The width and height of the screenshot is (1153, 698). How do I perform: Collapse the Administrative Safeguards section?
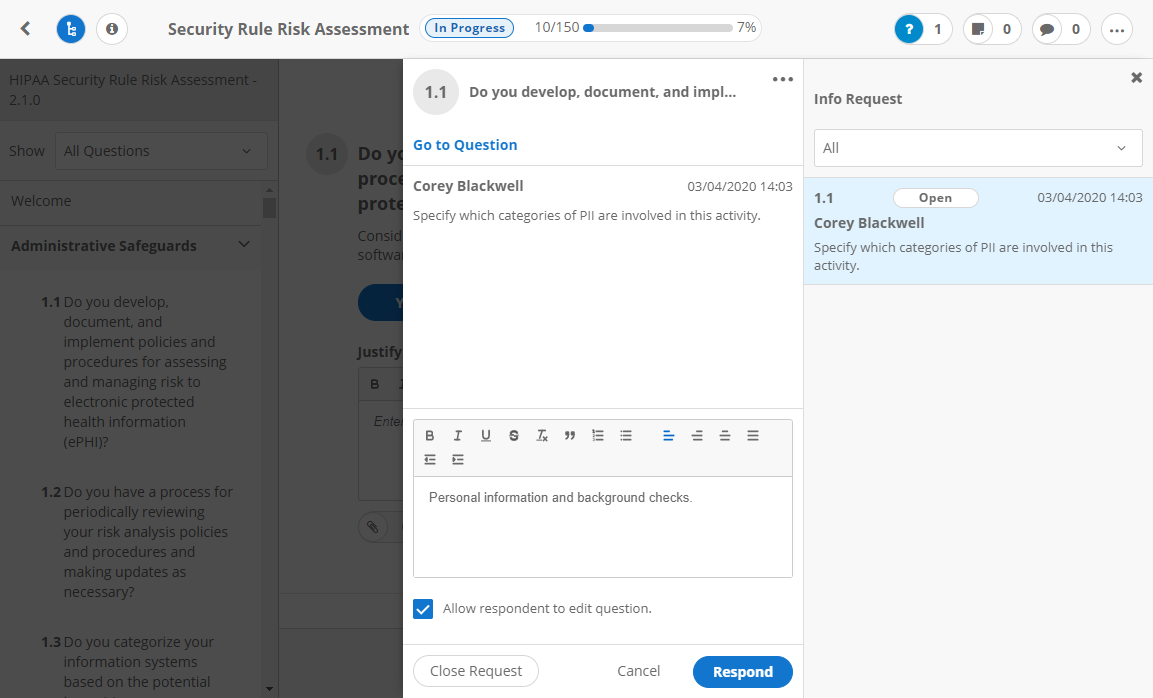243,244
